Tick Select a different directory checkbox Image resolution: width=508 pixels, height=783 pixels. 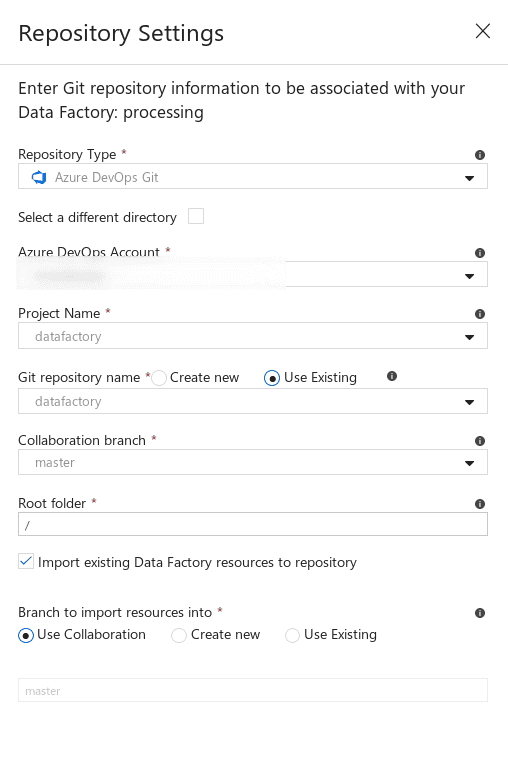tap(196, 216)
